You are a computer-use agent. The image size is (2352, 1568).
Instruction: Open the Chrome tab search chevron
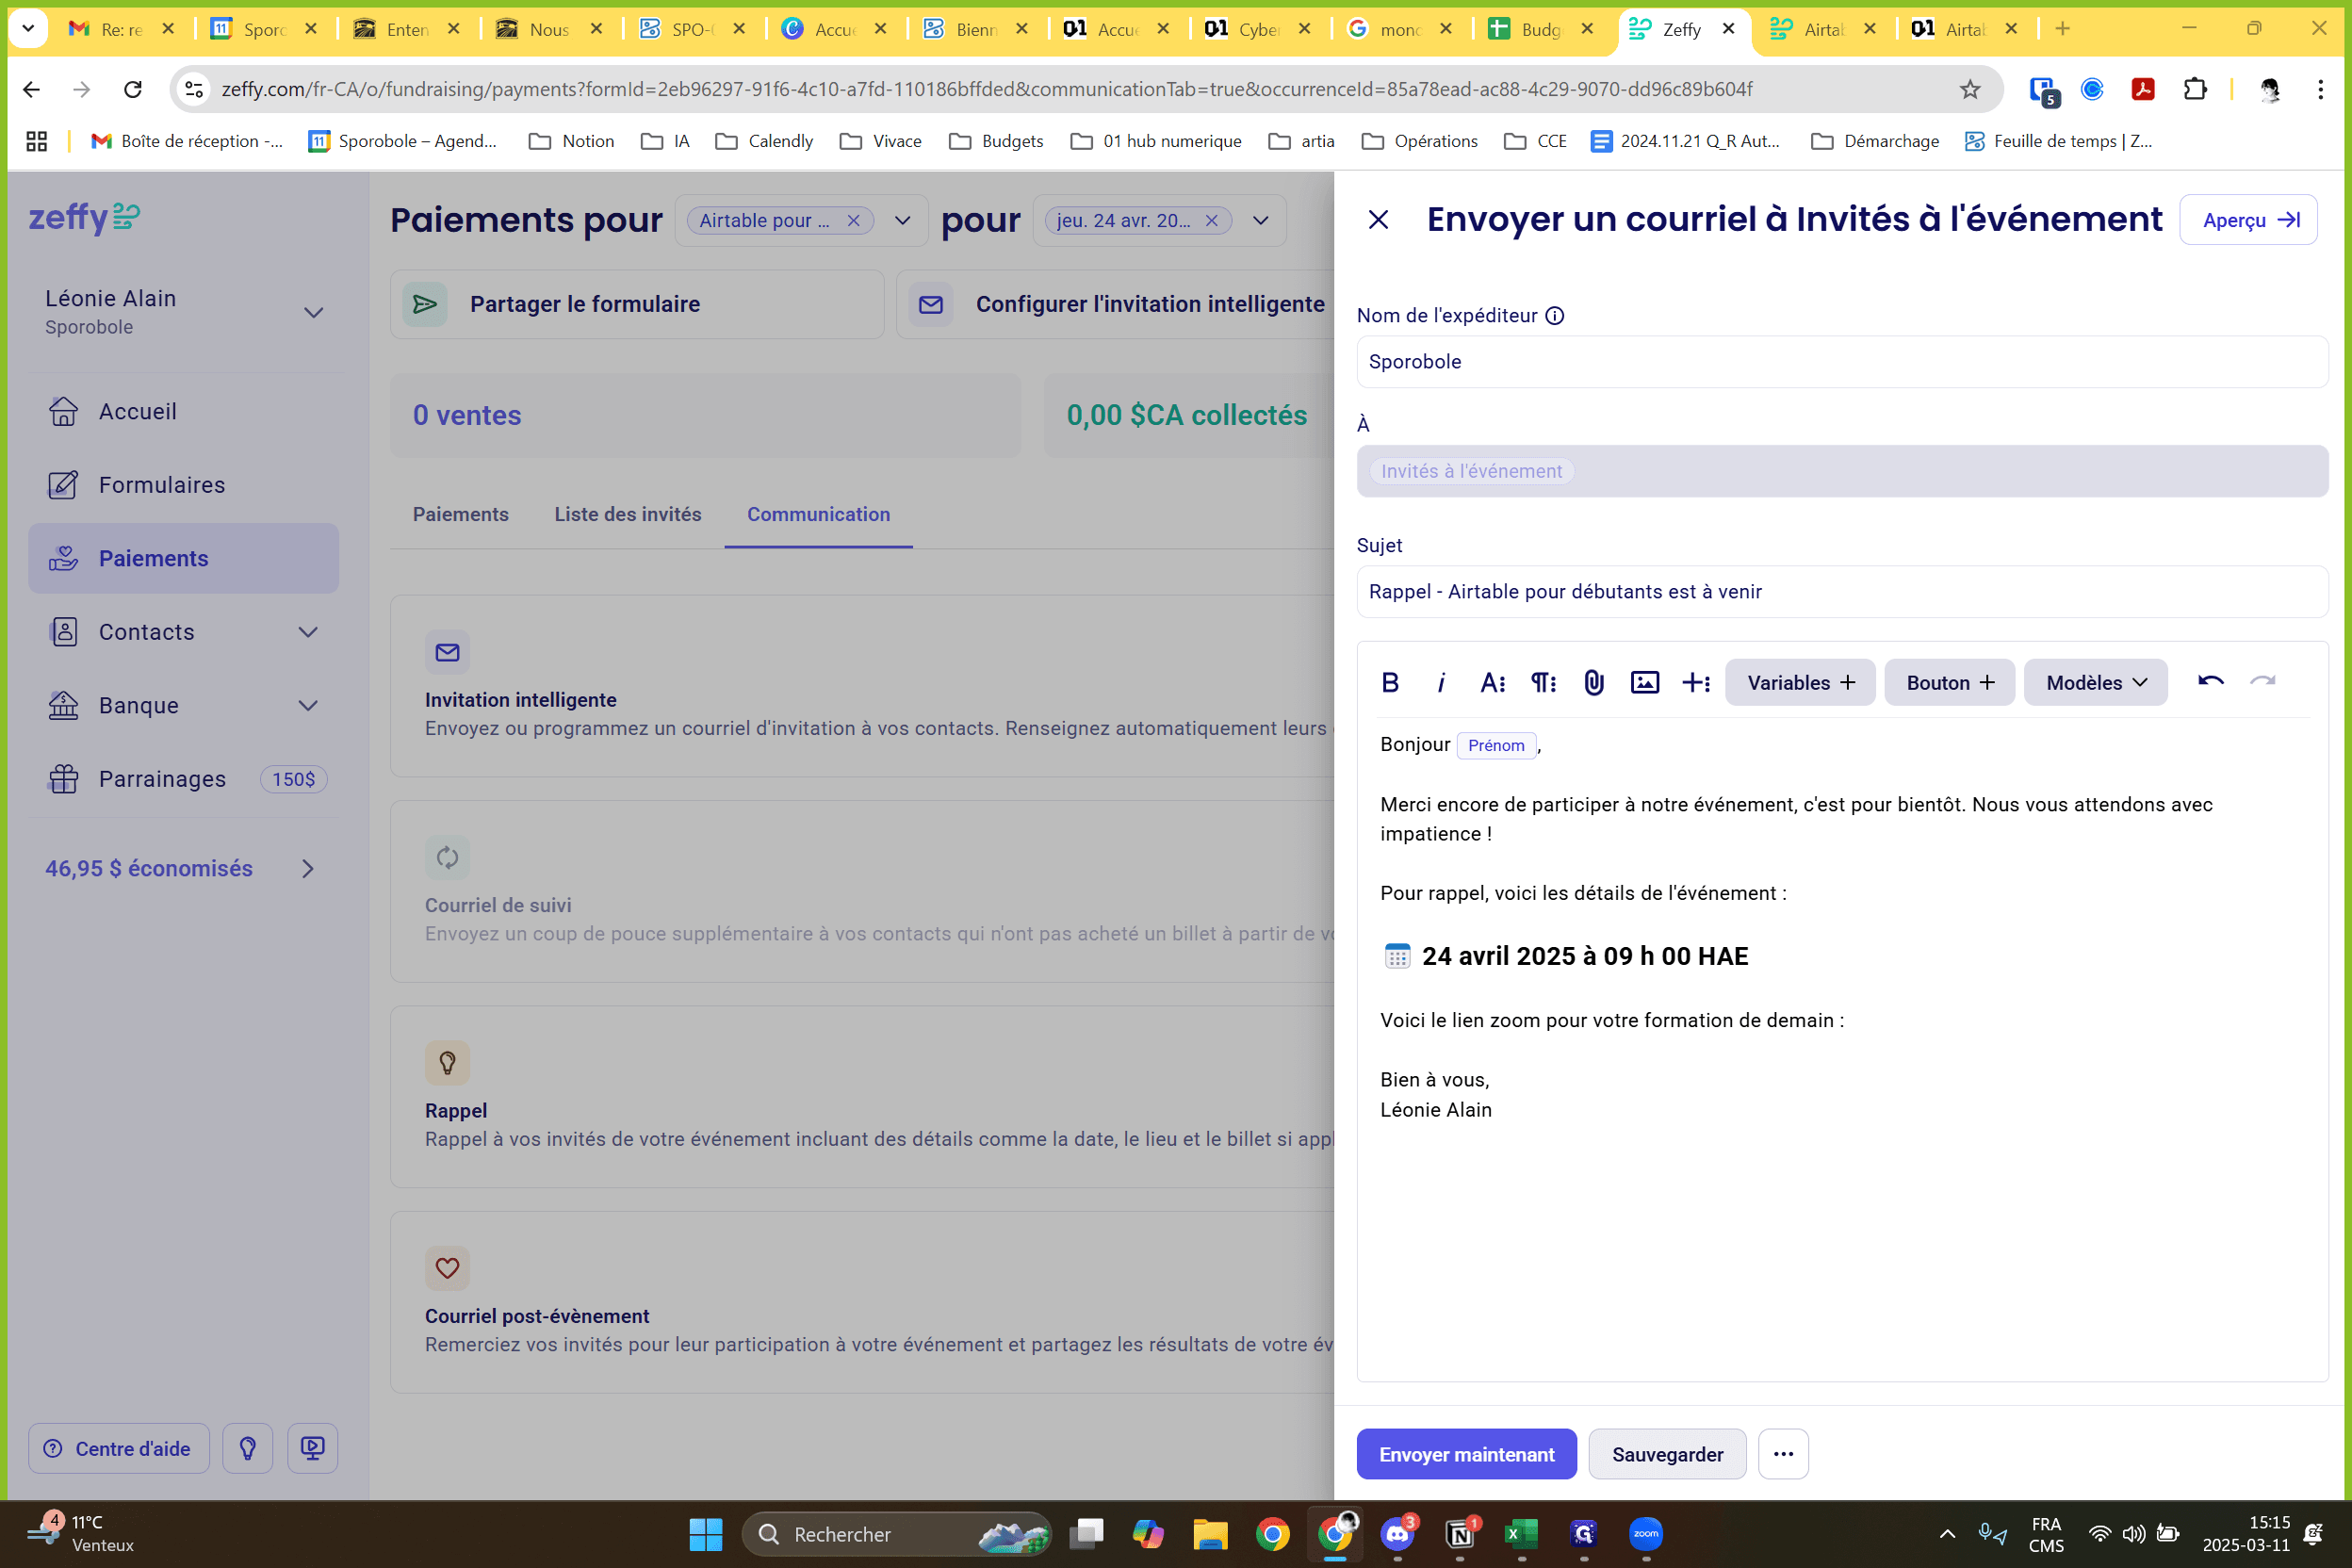pyautogui.click(x=28, y=28)
